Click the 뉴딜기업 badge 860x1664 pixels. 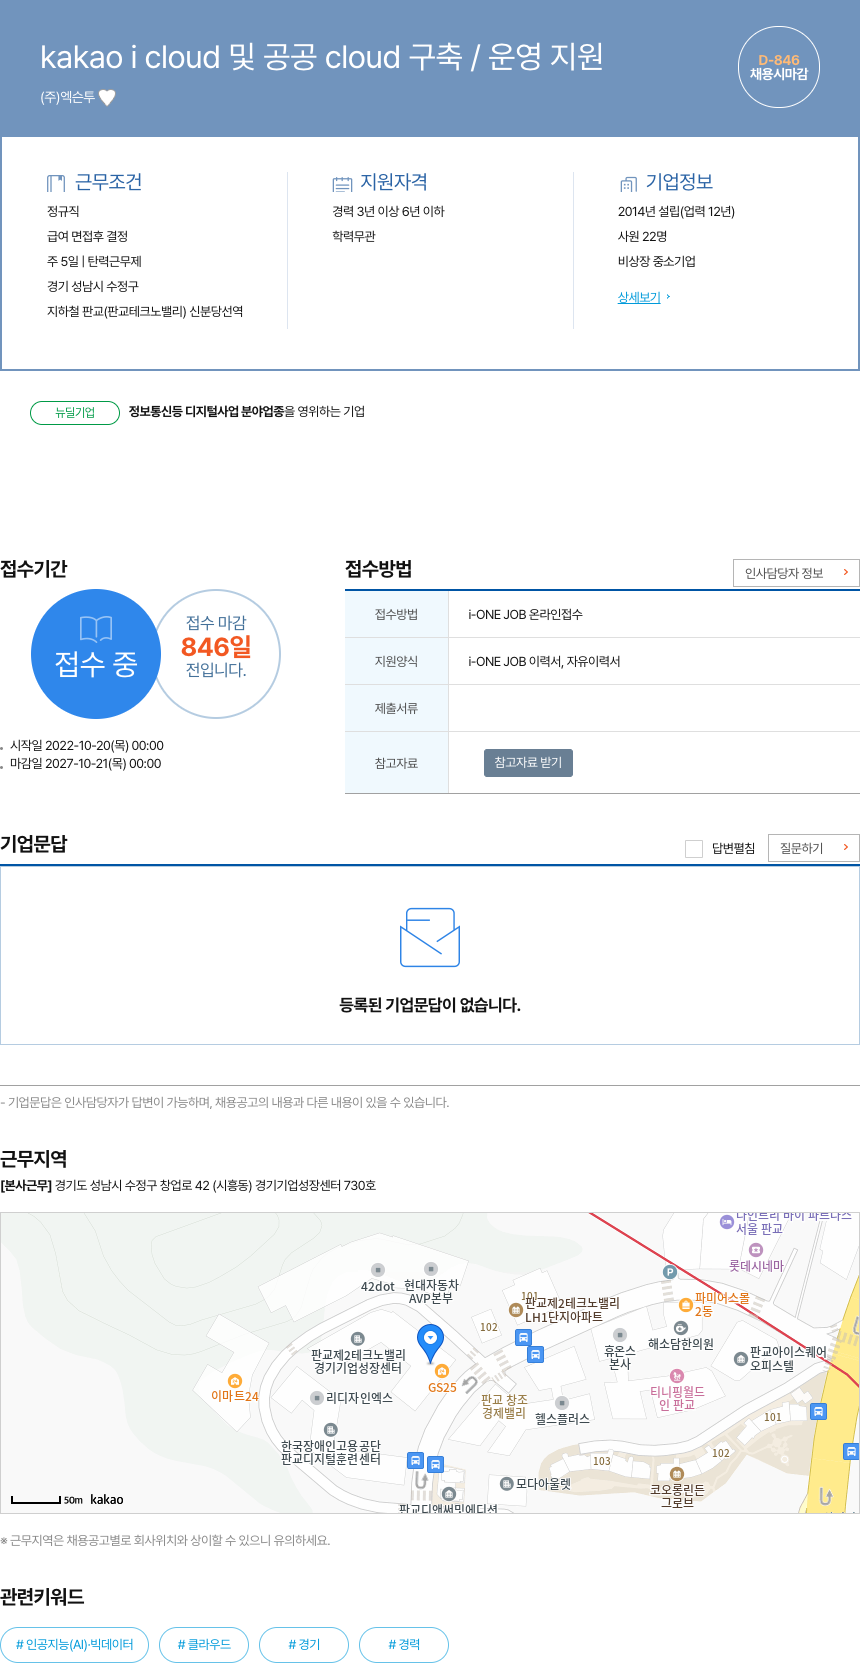pyautogui.click(x=75, y=412)
